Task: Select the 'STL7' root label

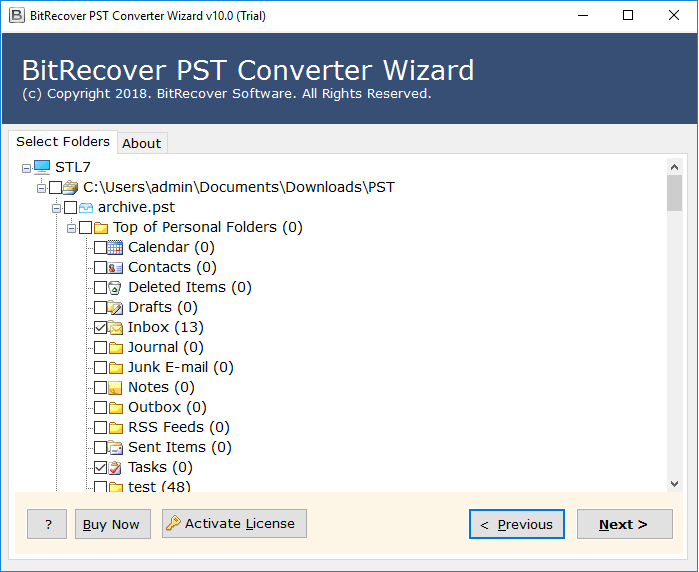Action: pyautogui.click(x=73, y=167)
